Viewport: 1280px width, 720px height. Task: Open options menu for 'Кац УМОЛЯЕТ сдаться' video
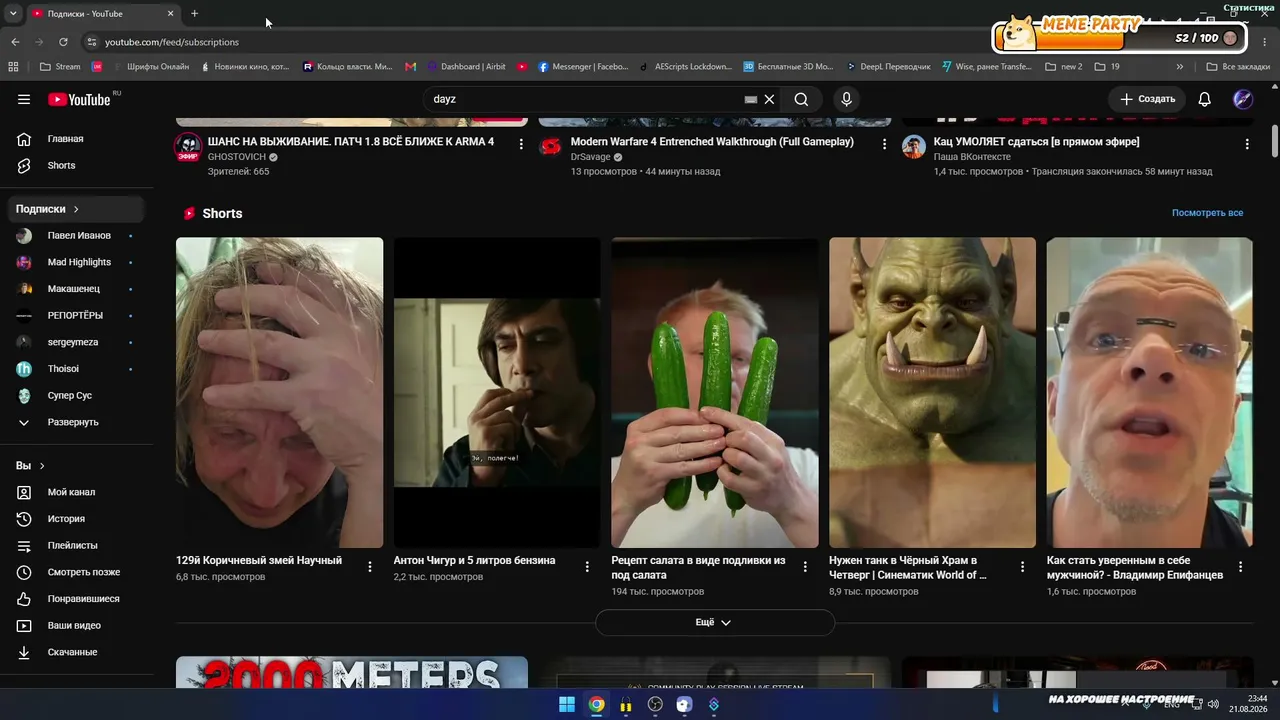tap(1247, 144)
